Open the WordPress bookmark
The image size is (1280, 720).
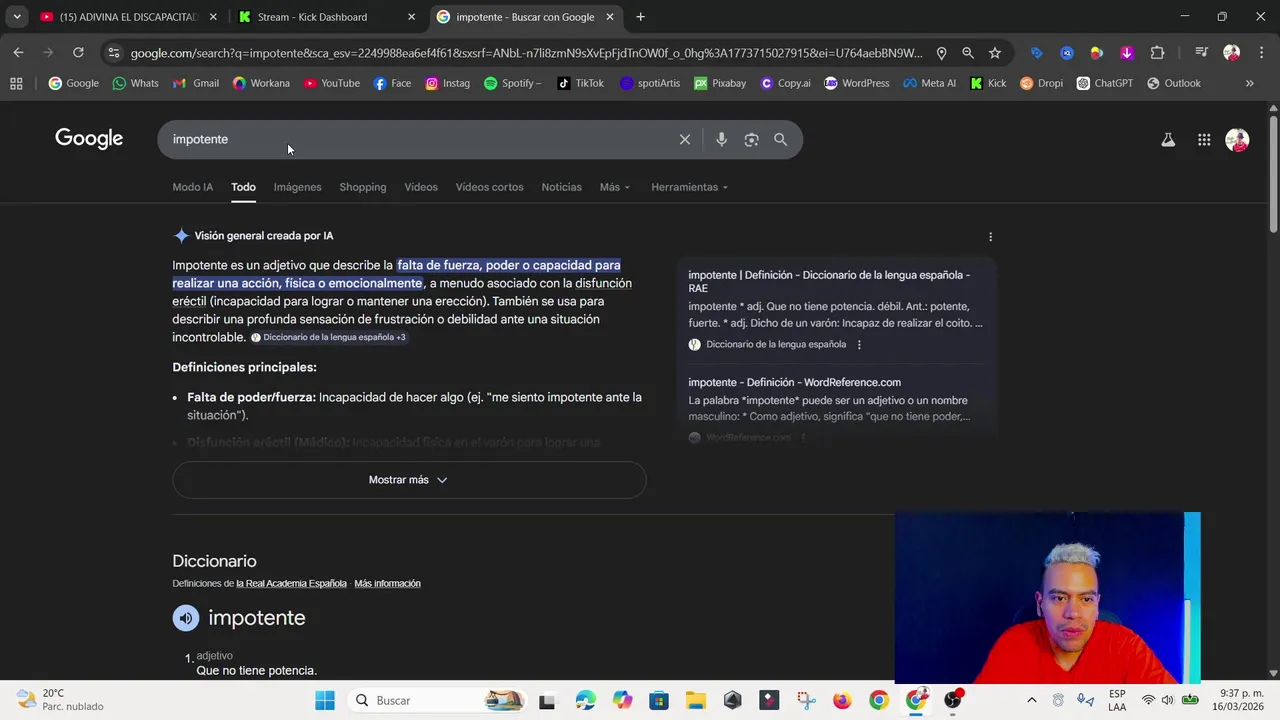point(856,83)
